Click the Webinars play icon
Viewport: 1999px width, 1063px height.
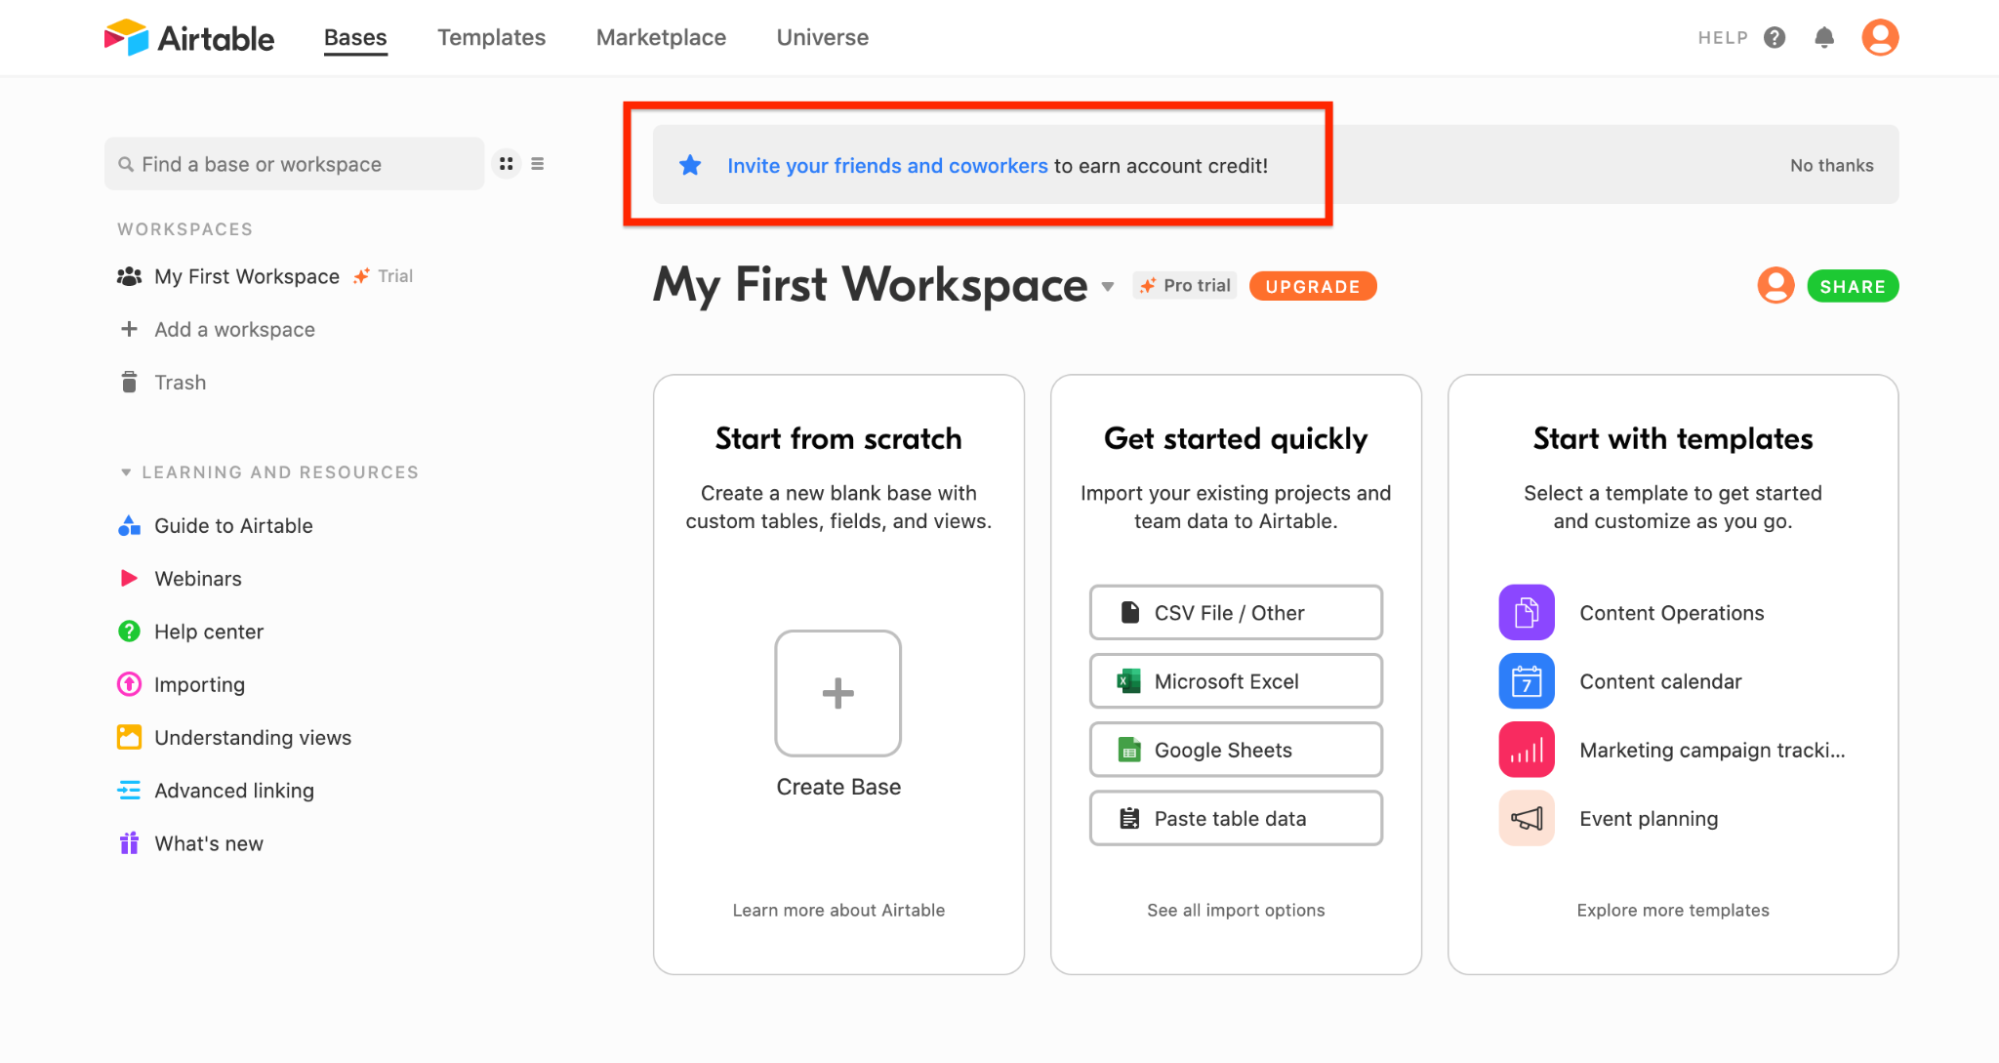coord(129,578)
